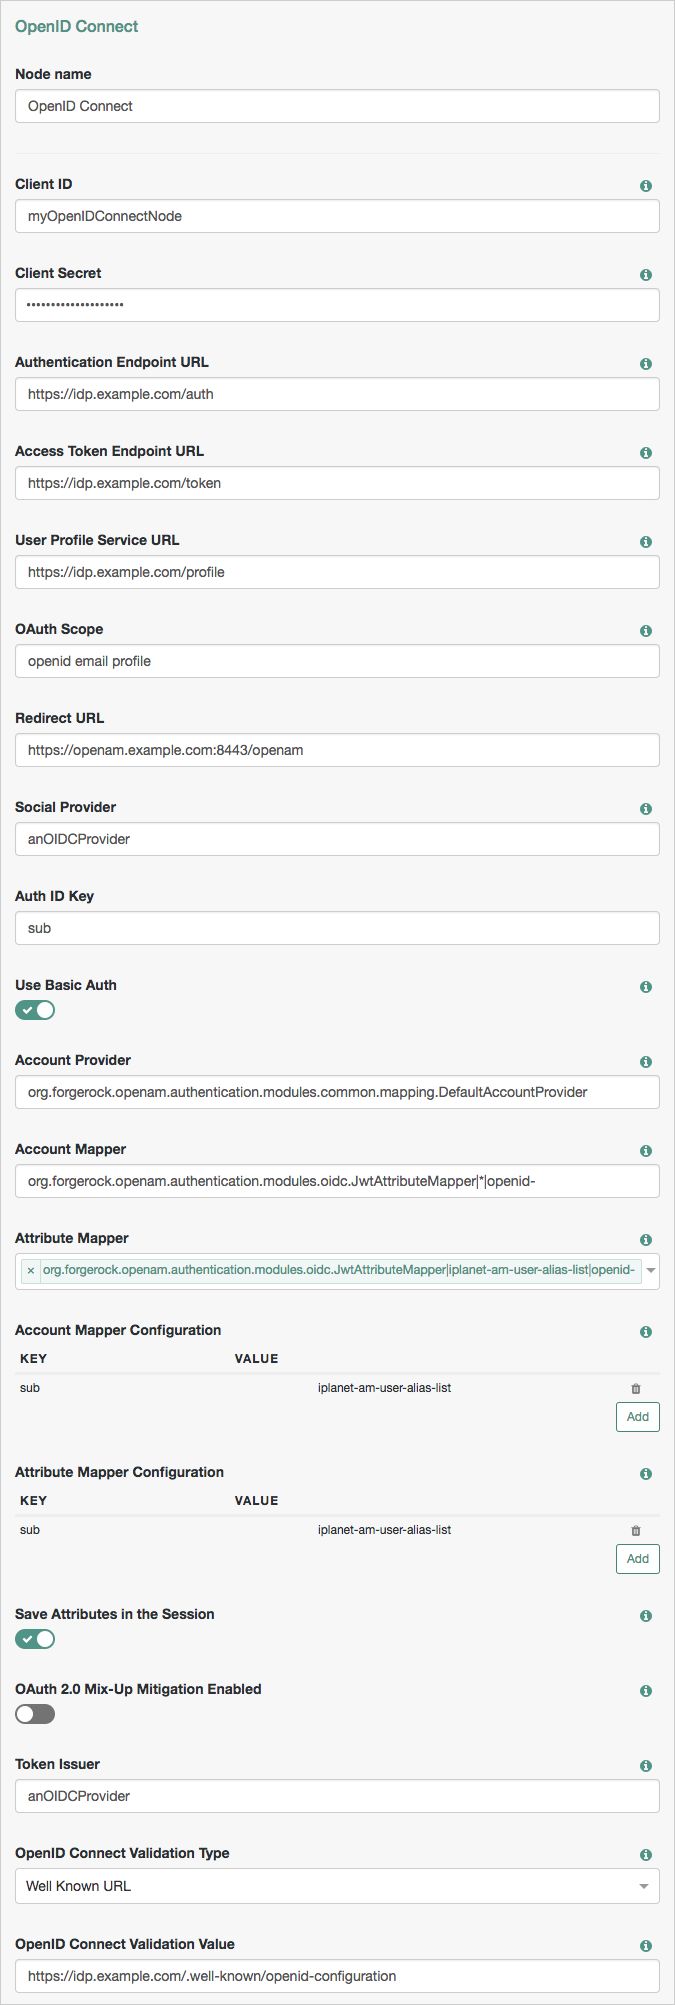The width and height of the screenshot is (675, 2005).
Task: Enable OAuth 2.0 Mix-Up Mitigation toggle
Action: pyautogui.click(x=35, y=1714)
